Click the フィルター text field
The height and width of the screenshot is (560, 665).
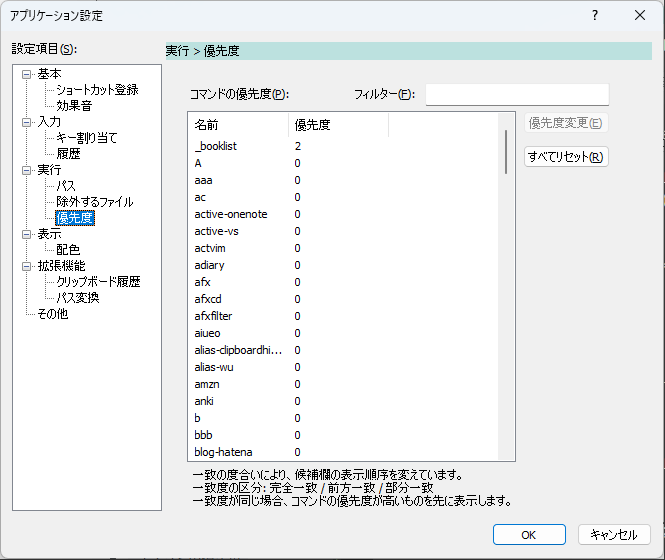[517, 94]
